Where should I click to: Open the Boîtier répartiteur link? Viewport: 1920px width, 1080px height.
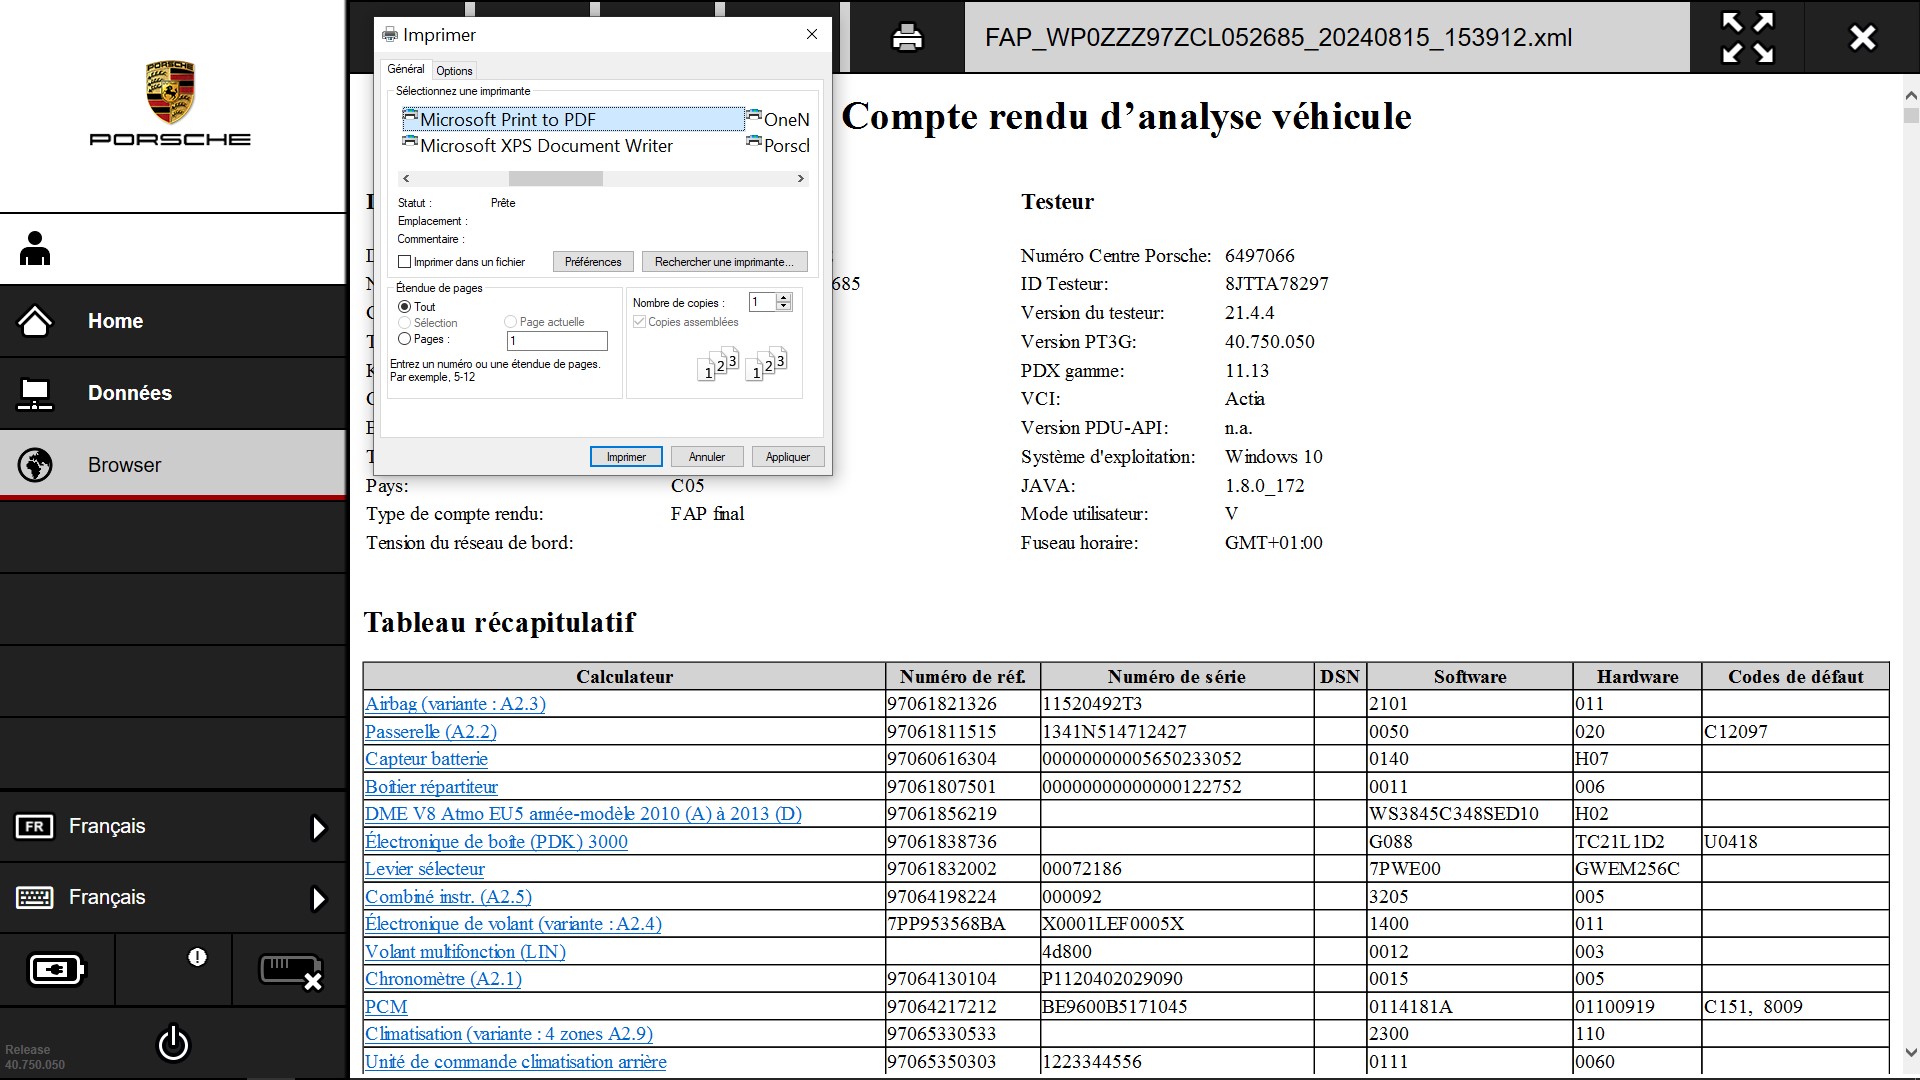(x=431, y=787)
